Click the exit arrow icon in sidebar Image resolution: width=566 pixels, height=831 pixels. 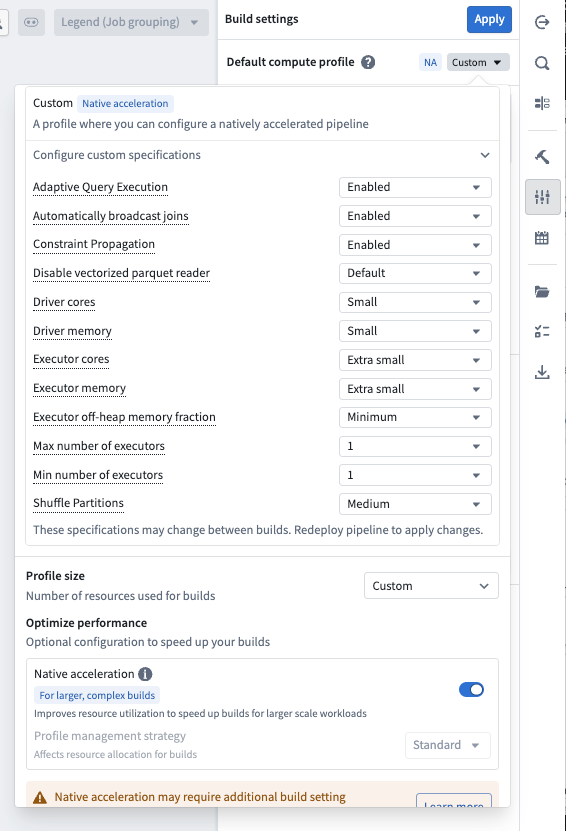click(x=542, y=22)
